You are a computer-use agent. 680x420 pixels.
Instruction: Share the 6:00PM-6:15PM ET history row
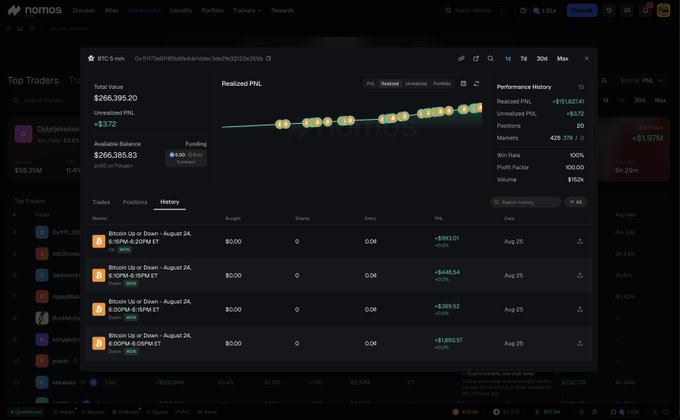(580, 309)
